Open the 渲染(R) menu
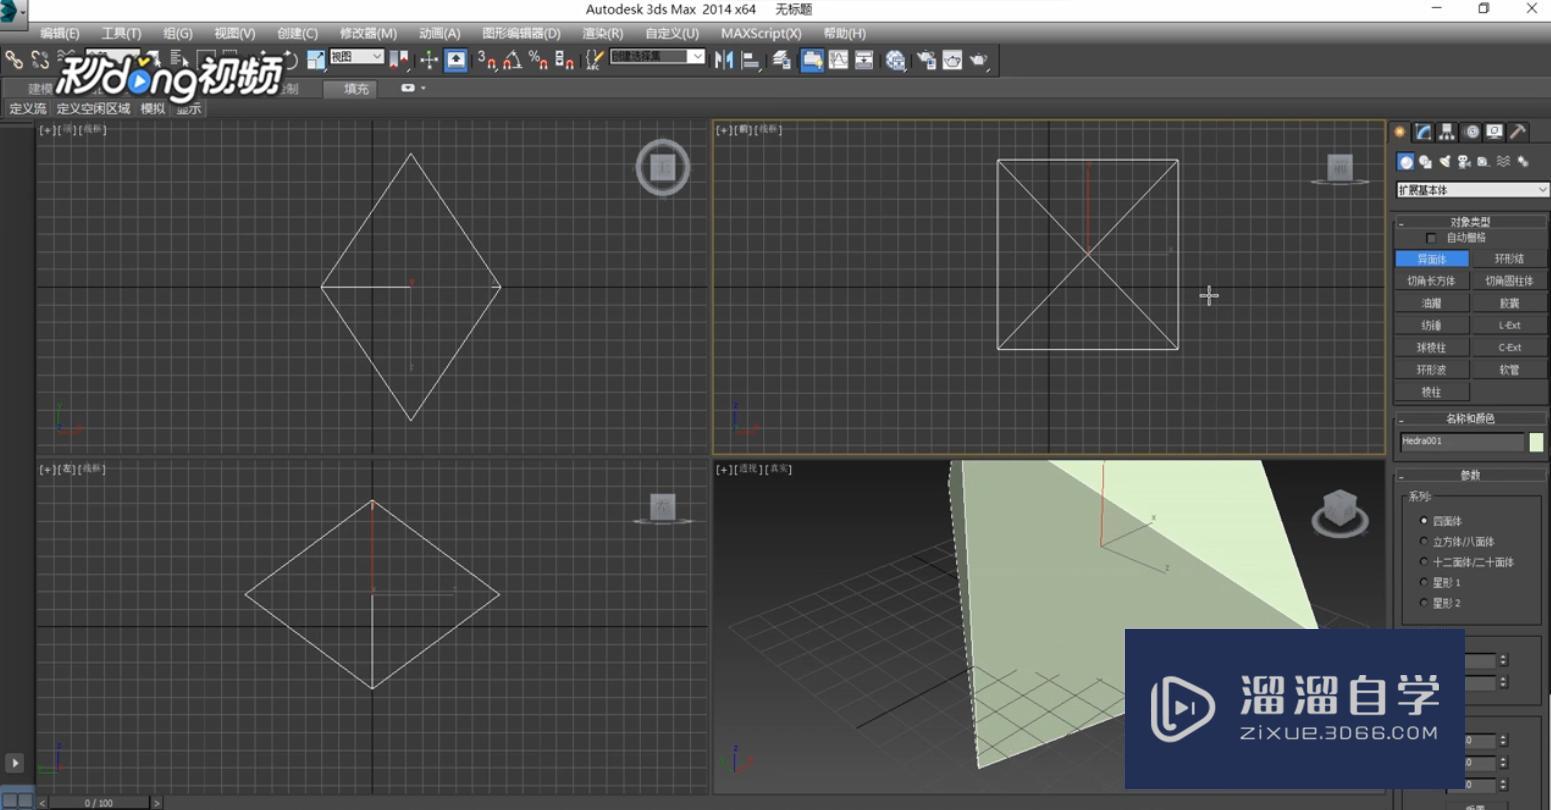The height and width of the screenshot is (810, 1551). (602, 33)
